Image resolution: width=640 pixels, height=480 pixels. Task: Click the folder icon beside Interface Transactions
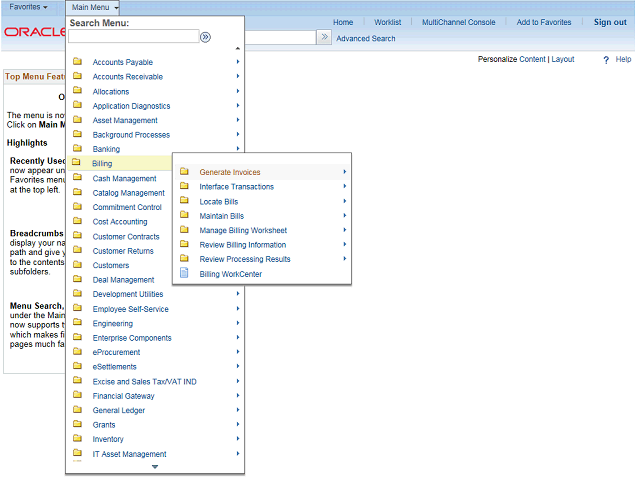(x=184, y=186)
